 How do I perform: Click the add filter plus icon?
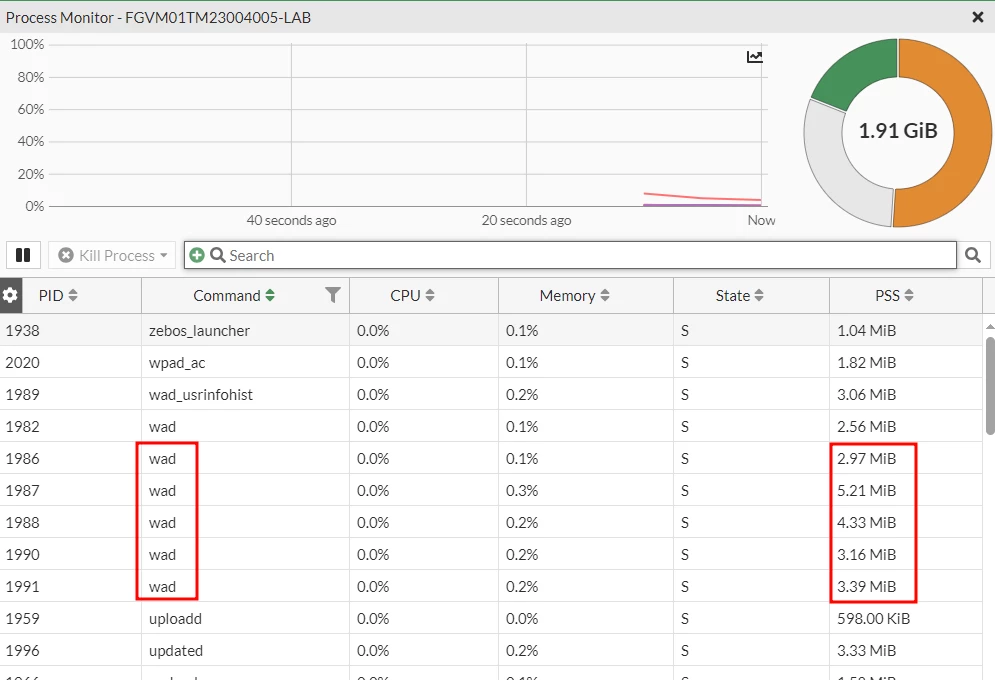pos(197,255)
